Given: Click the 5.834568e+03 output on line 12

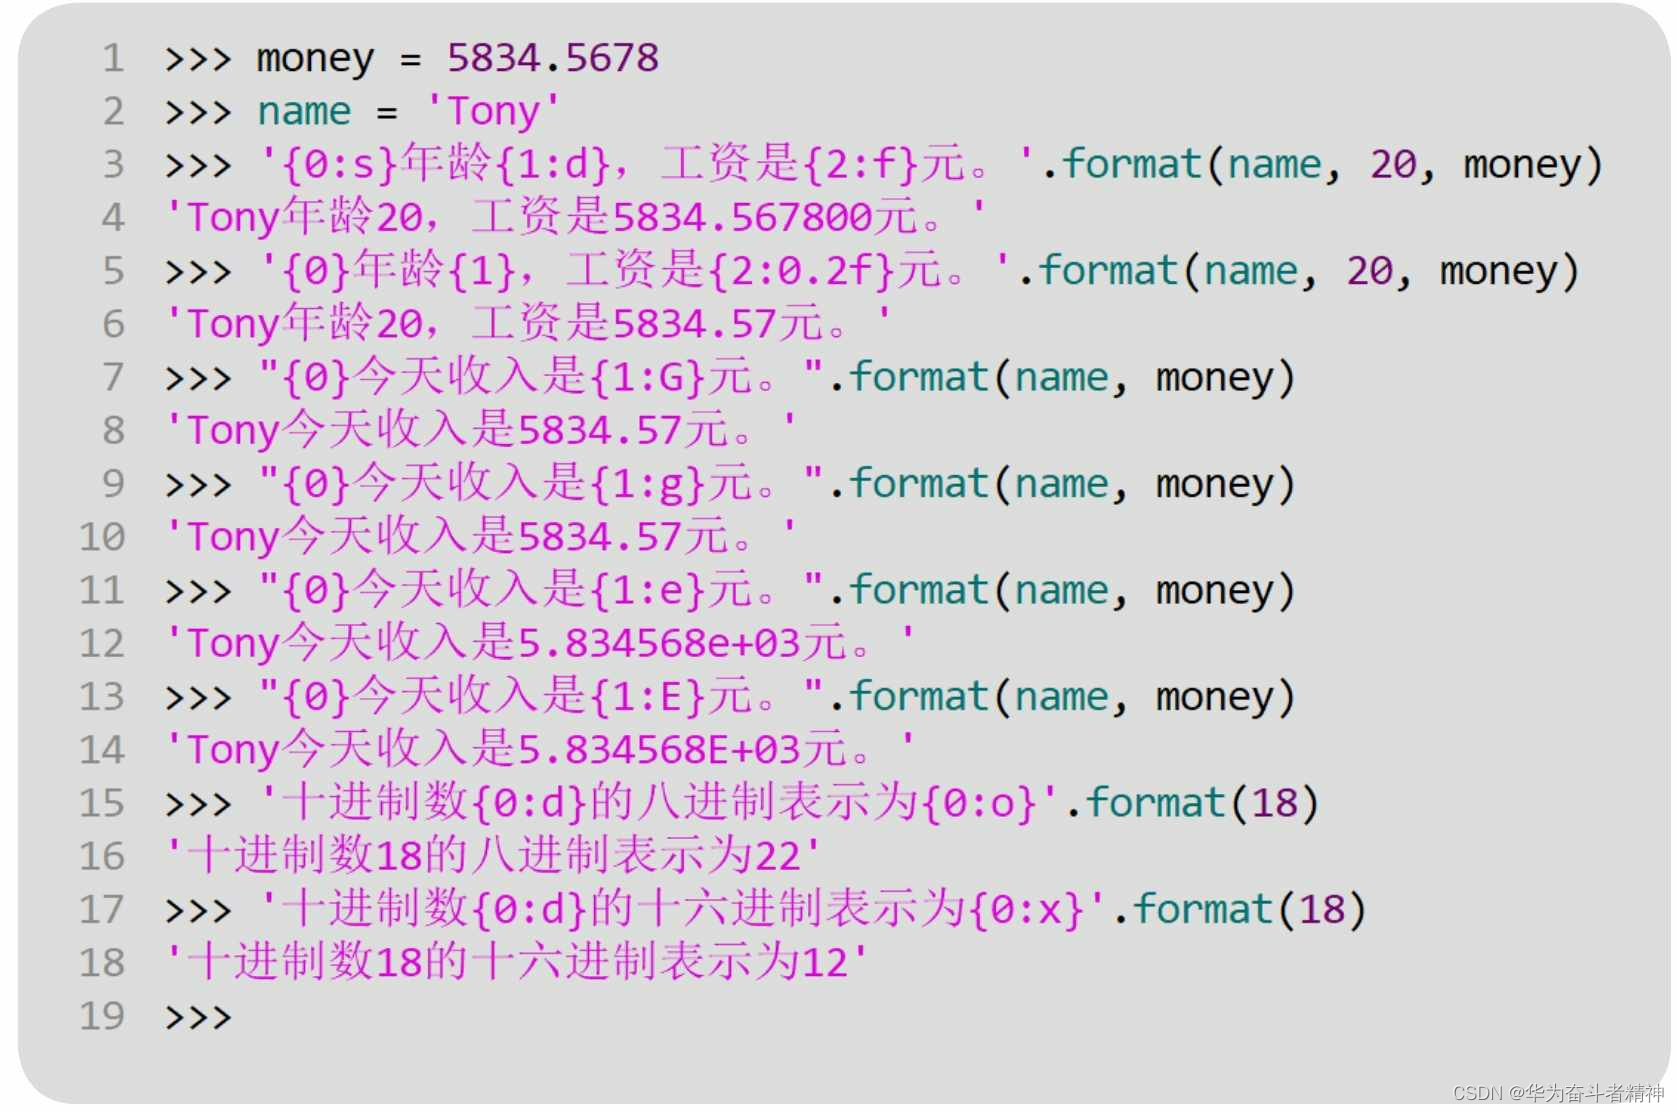Looking at the screenshot, I should 659,643.
